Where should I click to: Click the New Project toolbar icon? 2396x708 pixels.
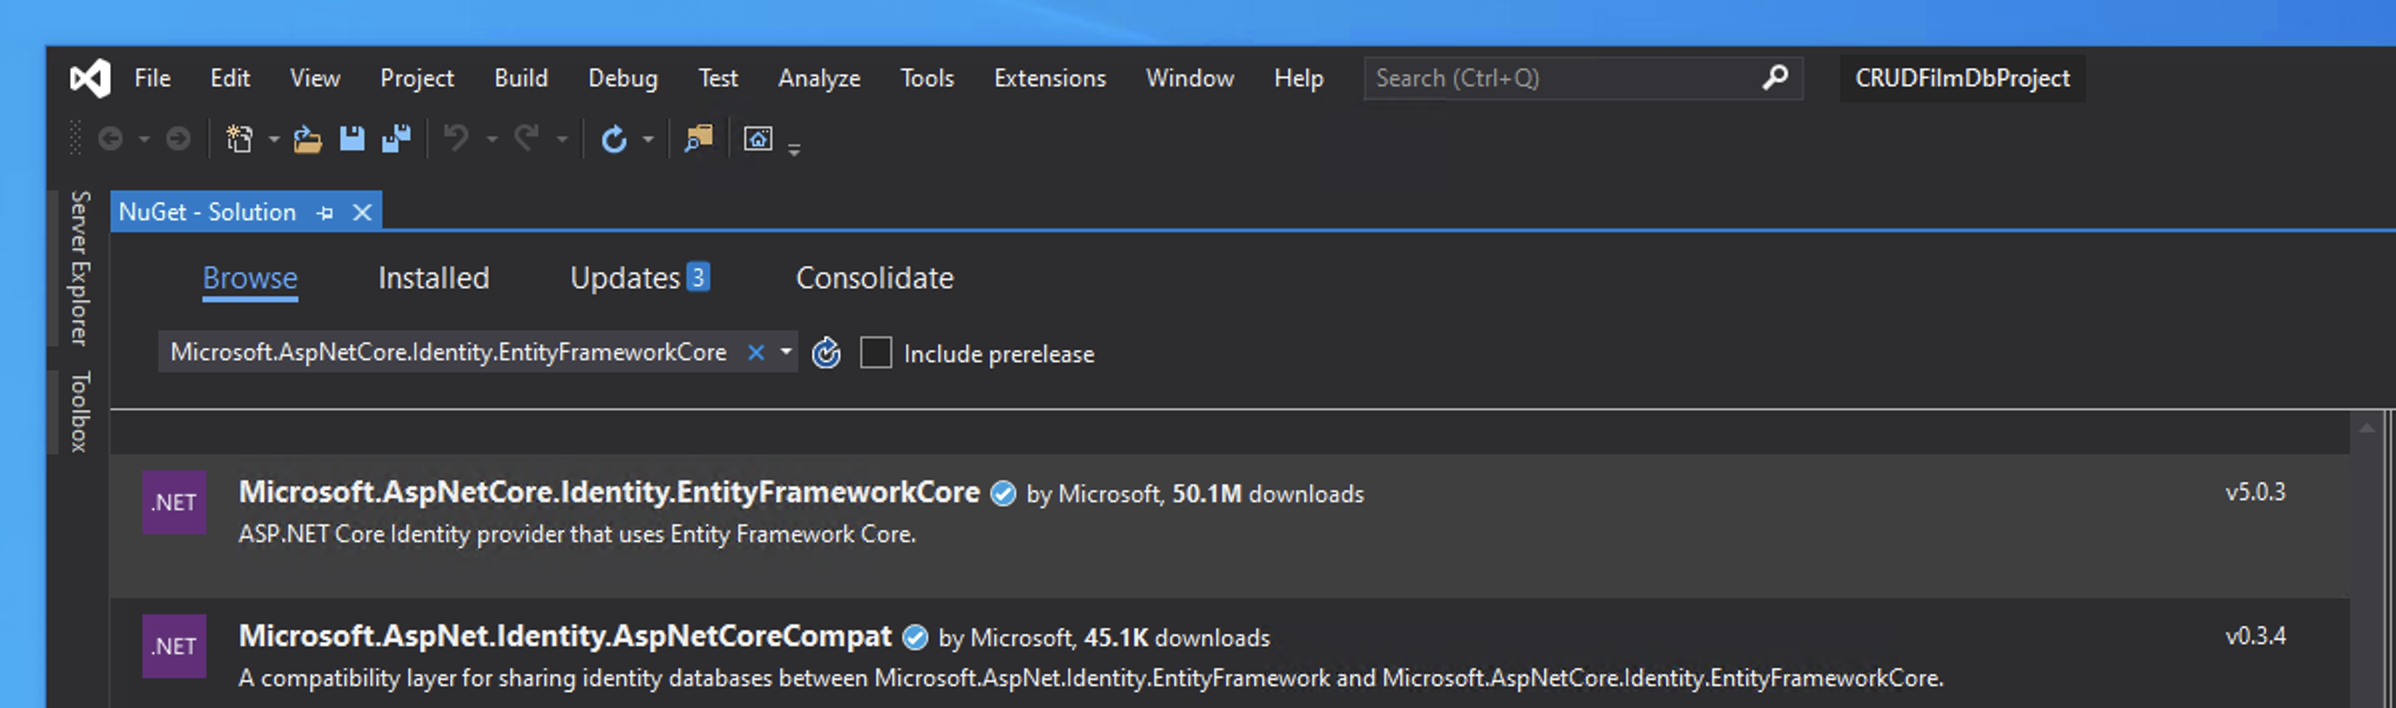coord(239,139)
